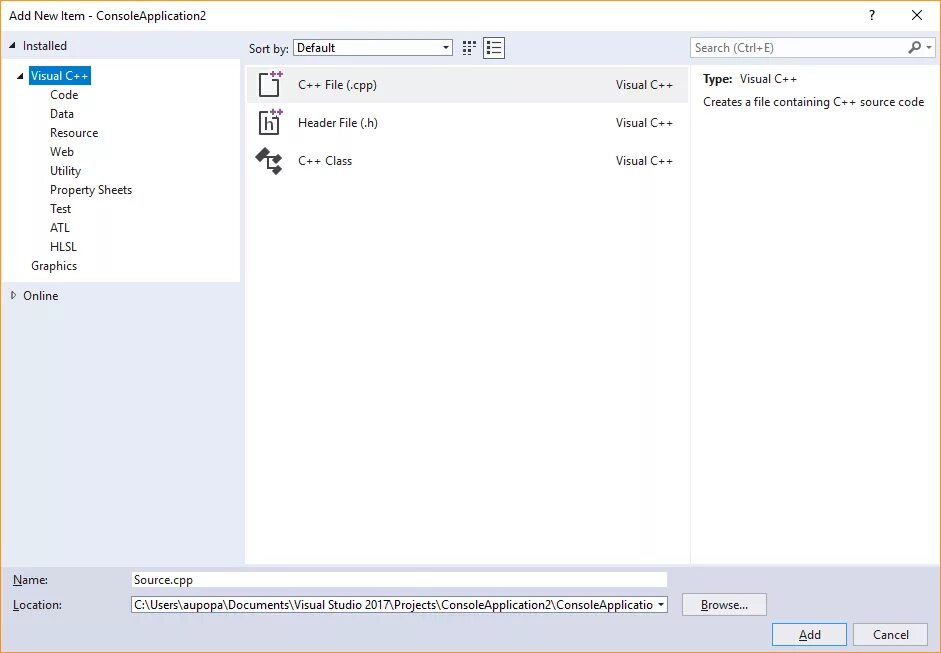Select the C++ Class template icon
Screen dimensions: 941x653
tap(269, 161)
